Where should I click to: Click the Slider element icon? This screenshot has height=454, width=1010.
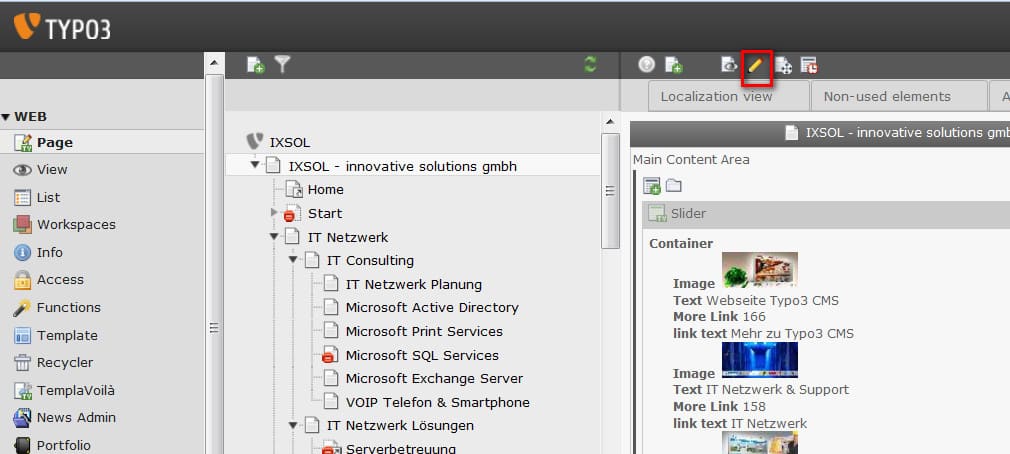(x=657, y=213)
